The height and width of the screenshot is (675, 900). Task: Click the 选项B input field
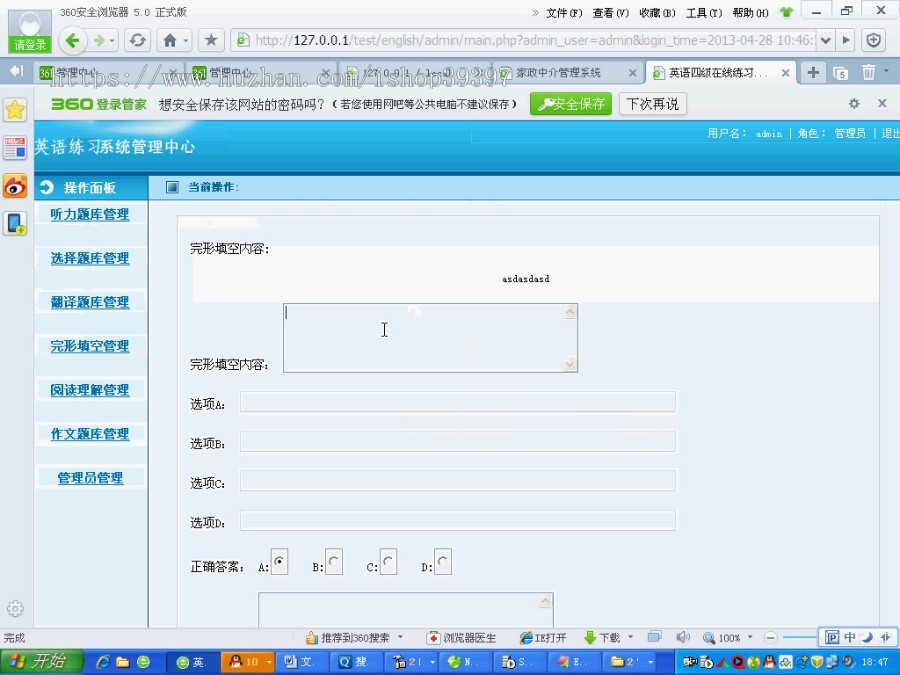click(458, 442)
